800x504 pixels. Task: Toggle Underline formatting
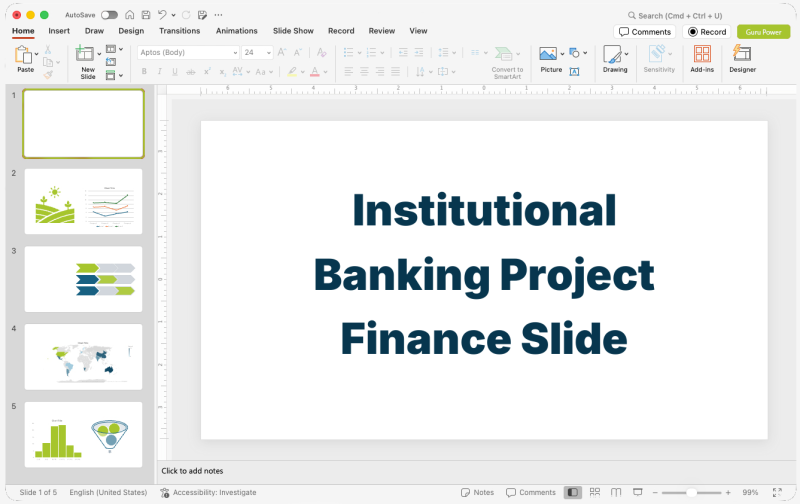tap(175, 72)
